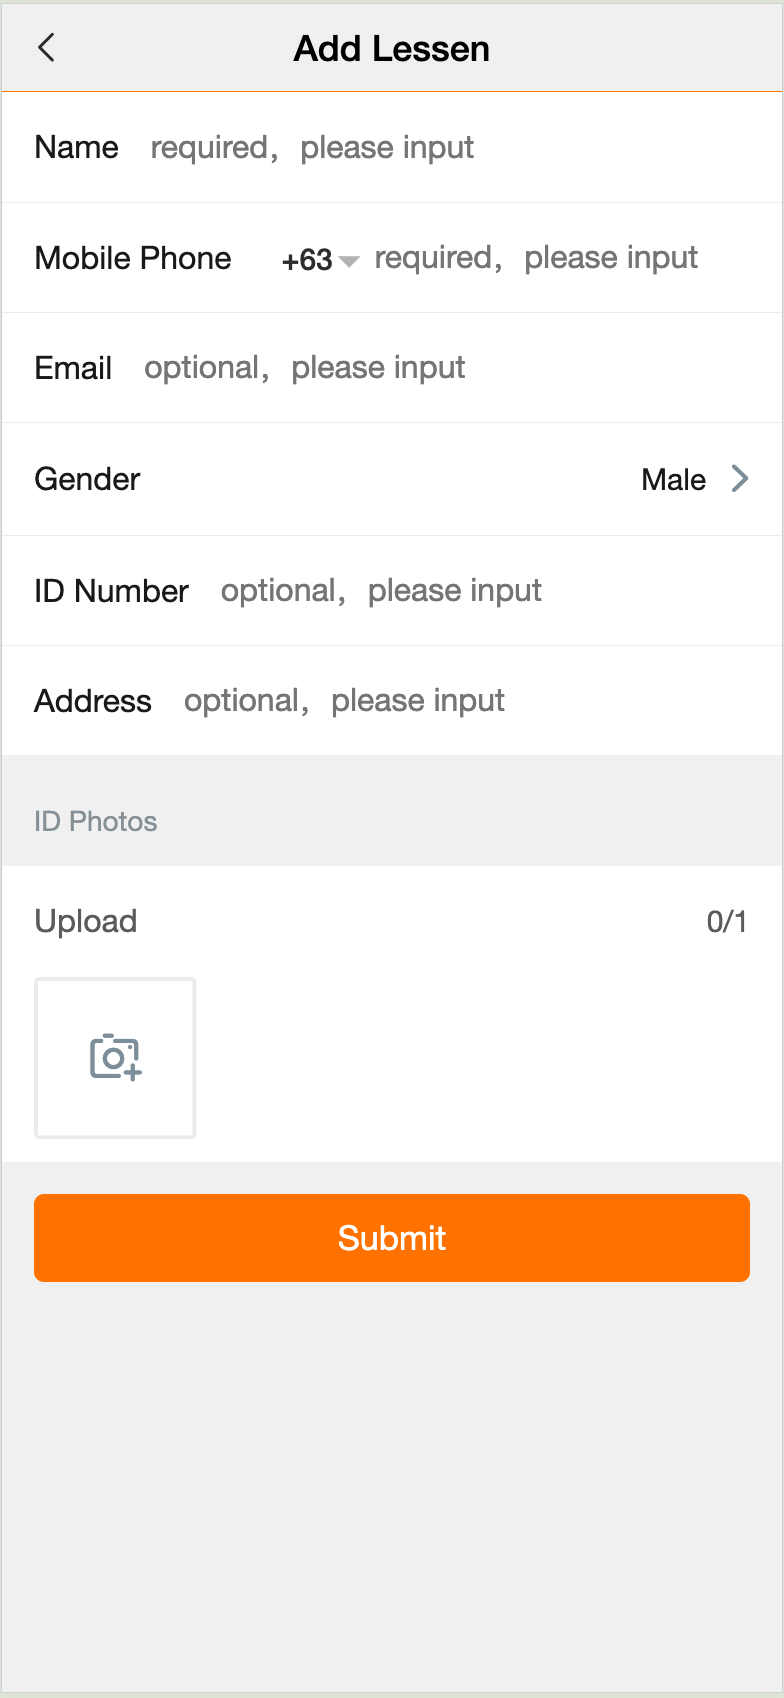Image resolution: width=784 pixels, height=1698 pixels.
Task: Select the Male gender value
Action: click(673, 480)
